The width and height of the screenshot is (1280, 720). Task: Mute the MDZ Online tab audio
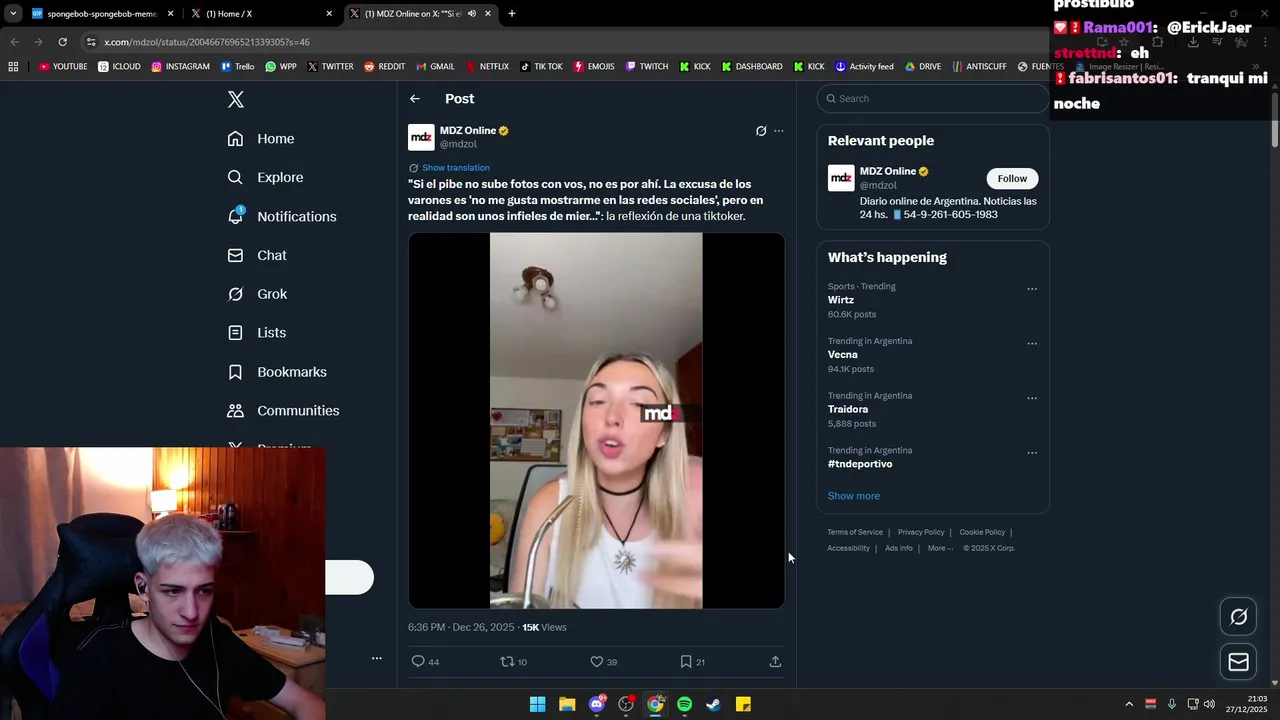(x=471, y=14)
